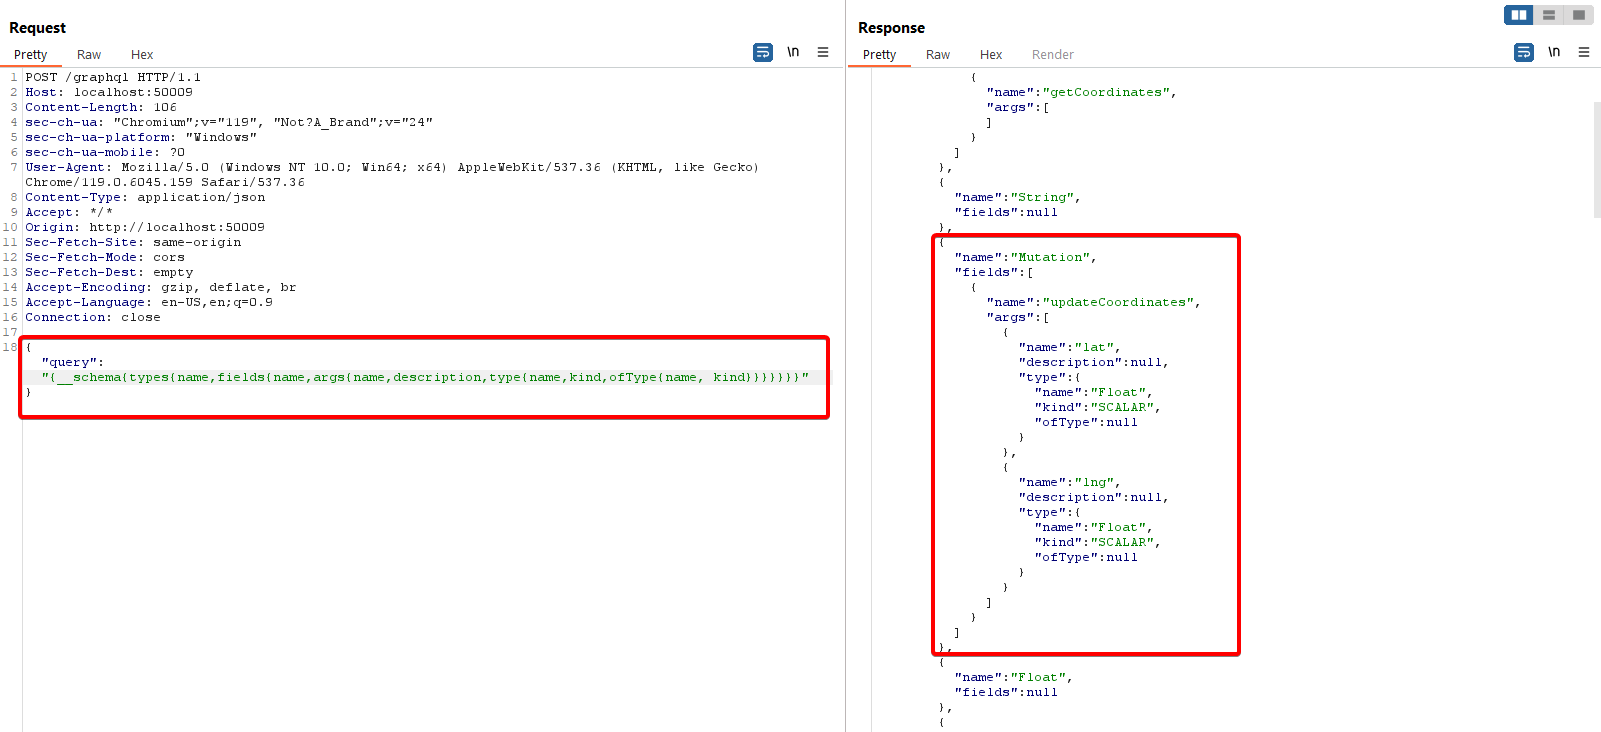This screenshot has width=1601, height=732.
Task: Toggle word wrap in Response panel
Action: pos(1523,52)
